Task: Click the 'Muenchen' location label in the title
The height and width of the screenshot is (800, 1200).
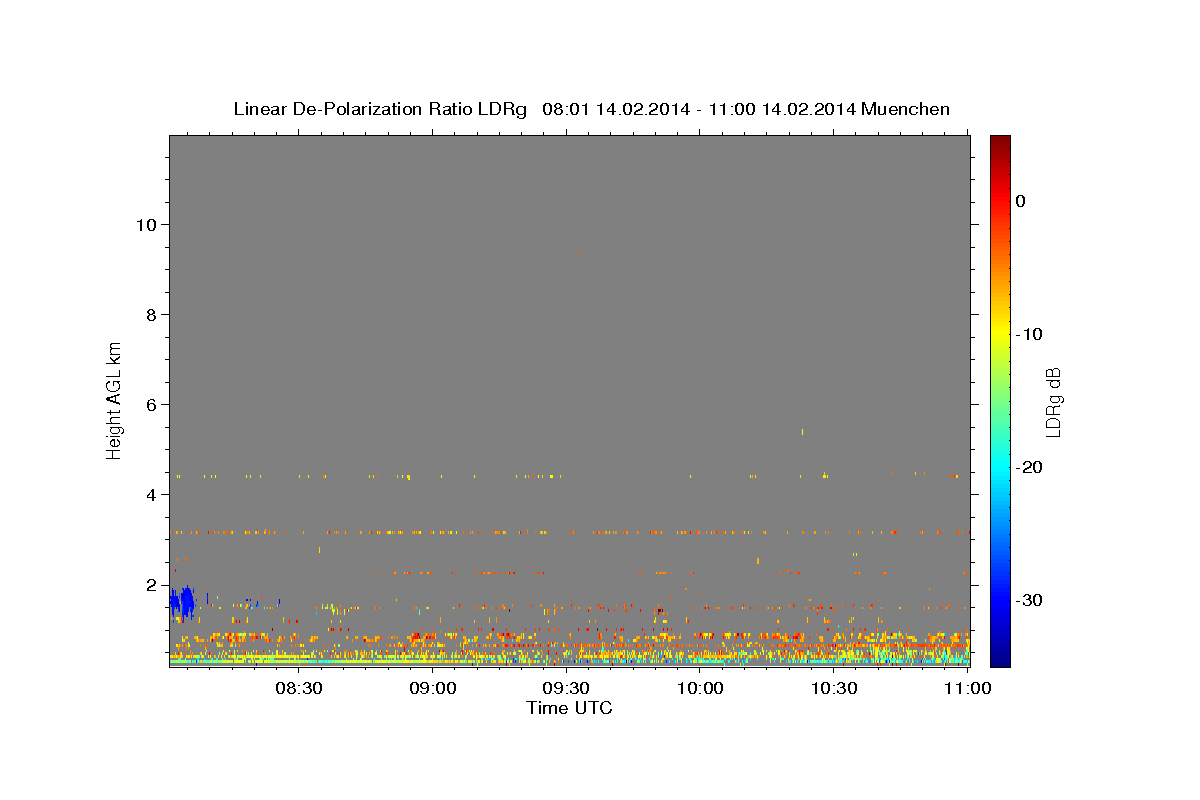Action: (x=906, y=109)
